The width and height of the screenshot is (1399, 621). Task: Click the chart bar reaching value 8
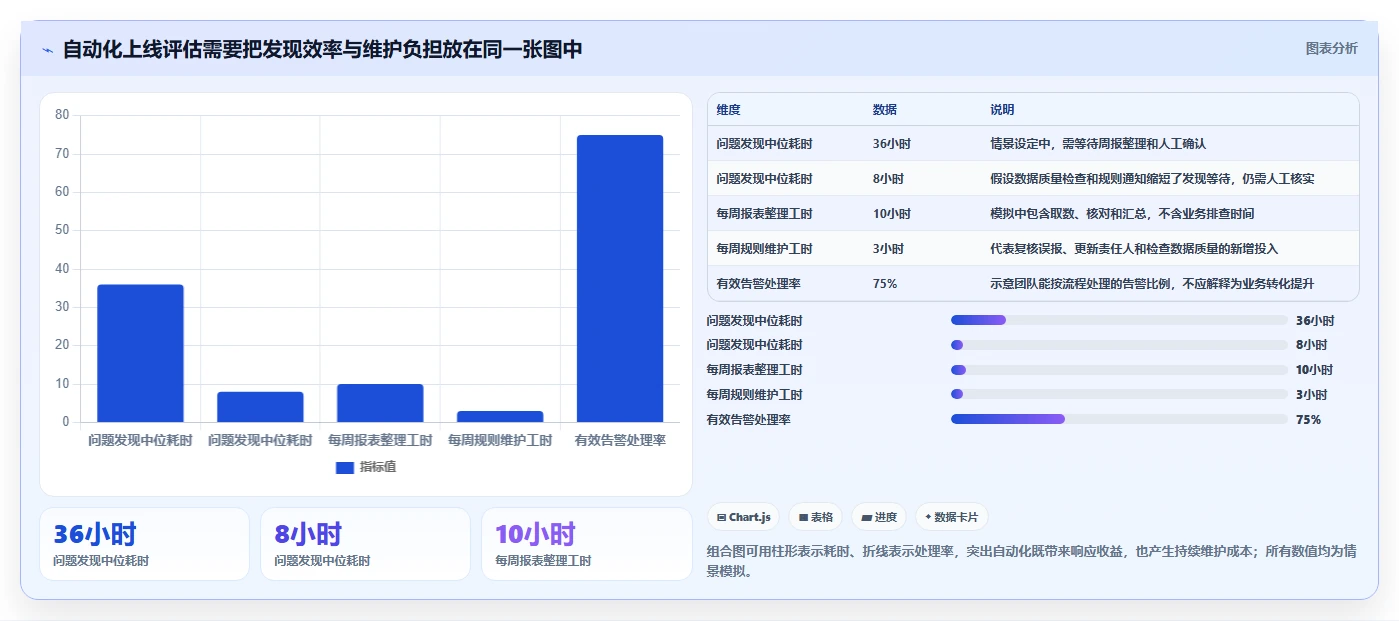click(260, 407)
